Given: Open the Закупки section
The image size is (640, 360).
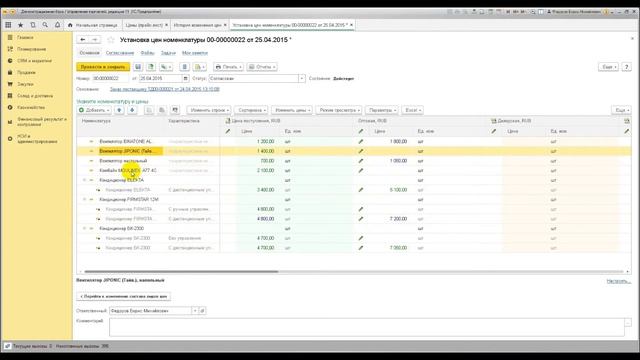Looking at the screenshot, I should (25, 84).
